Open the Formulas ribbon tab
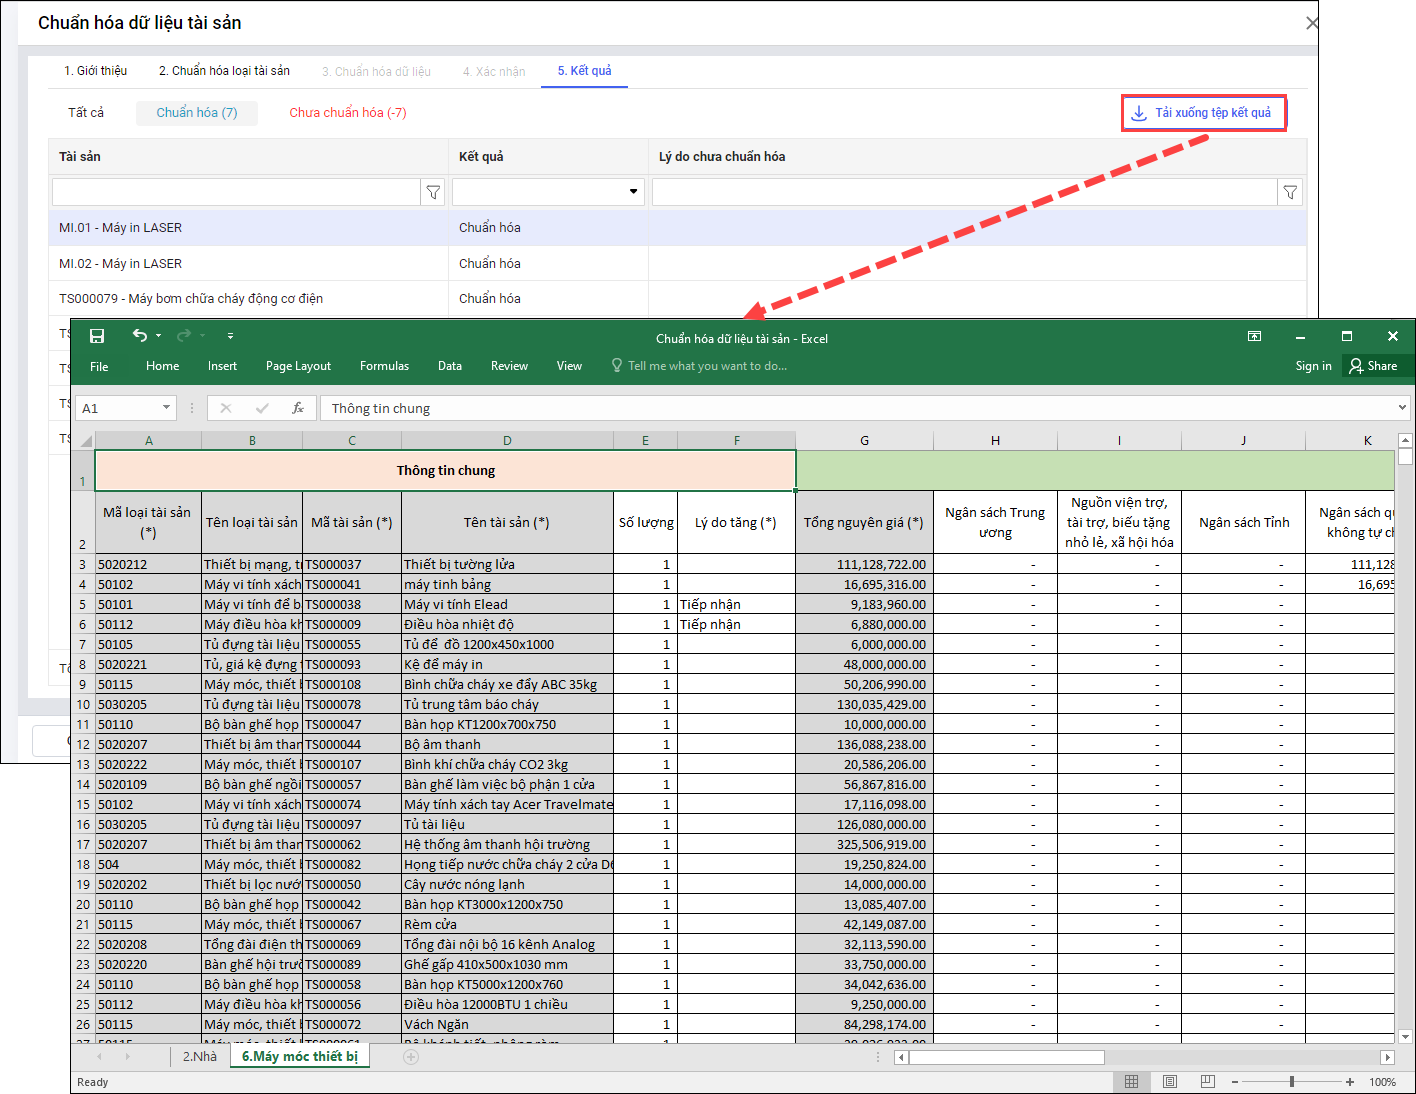The height and width of the screenshot is (1094, 1416). coord(384,366)
